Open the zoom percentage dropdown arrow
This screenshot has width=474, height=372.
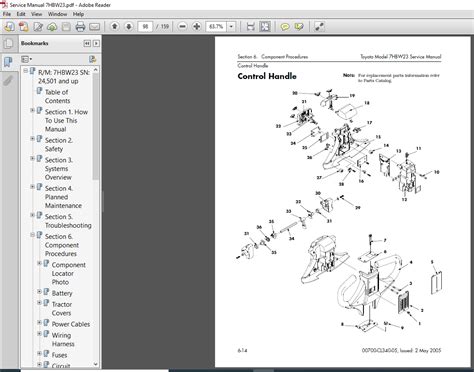231,26
